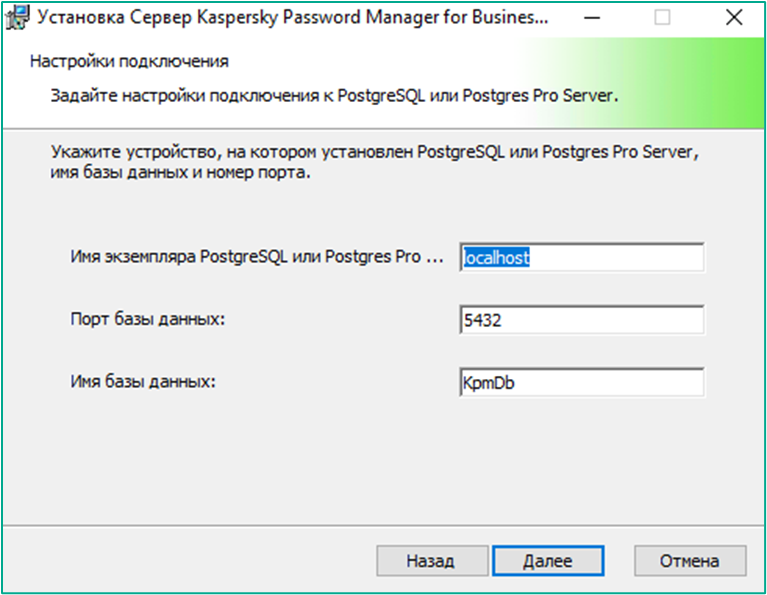Click the second line "имя базы данных и номер порта"
This screenshot has height=595, width=767.
click(x=180, y=173)
